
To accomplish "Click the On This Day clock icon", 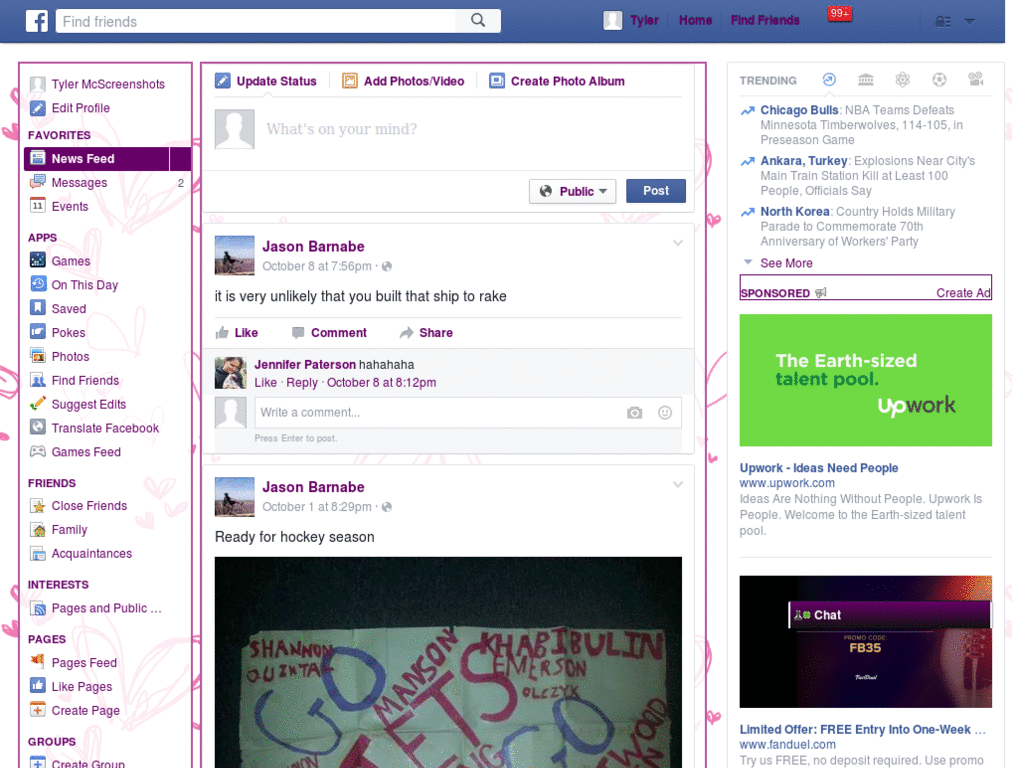I will point(38,284).
